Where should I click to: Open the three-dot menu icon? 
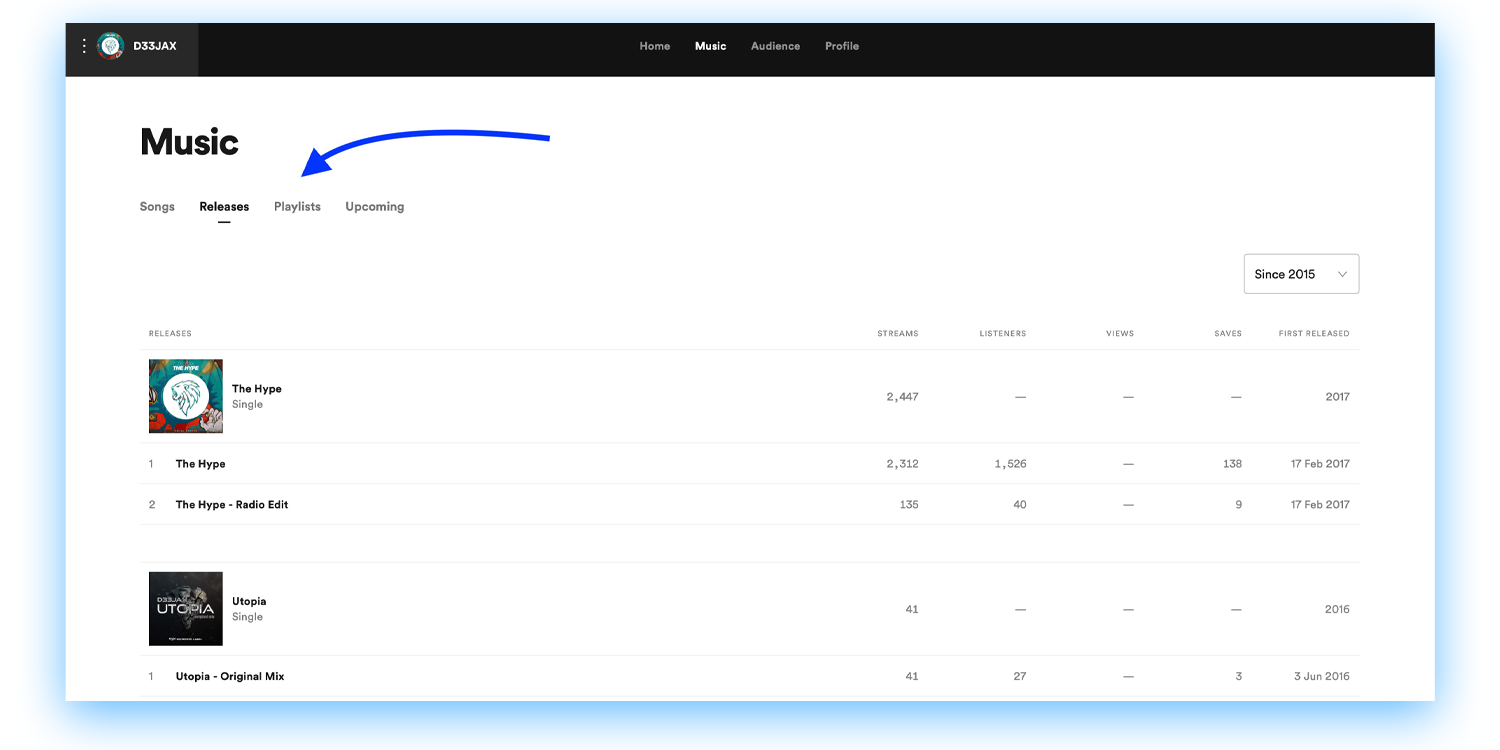(84, 45)
